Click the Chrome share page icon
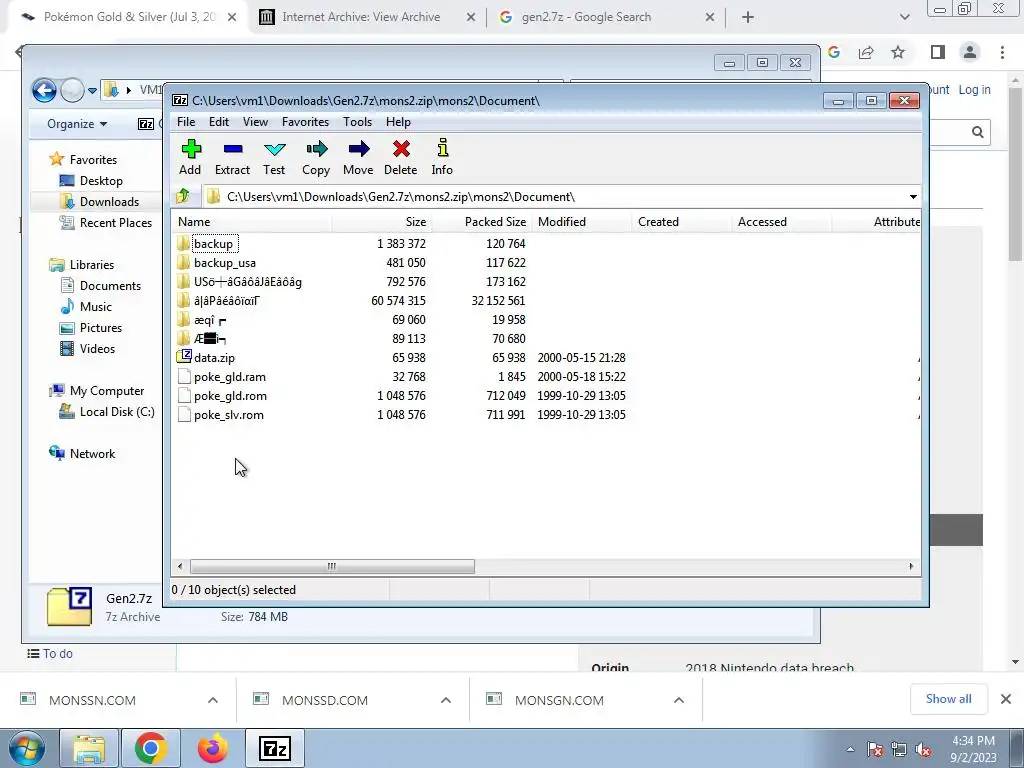The width and height of the screenshot is (1024, 768). coord(866,52)
